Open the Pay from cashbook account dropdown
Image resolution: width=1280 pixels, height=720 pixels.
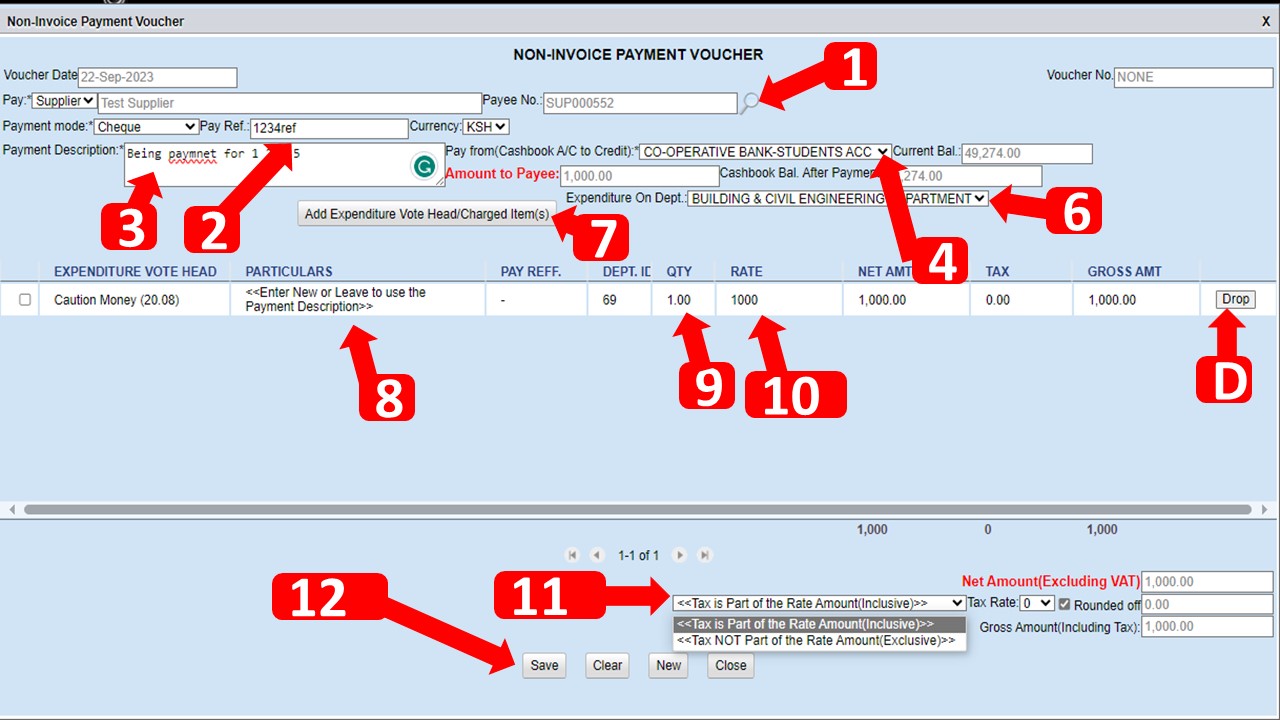(x=764, y=152)
